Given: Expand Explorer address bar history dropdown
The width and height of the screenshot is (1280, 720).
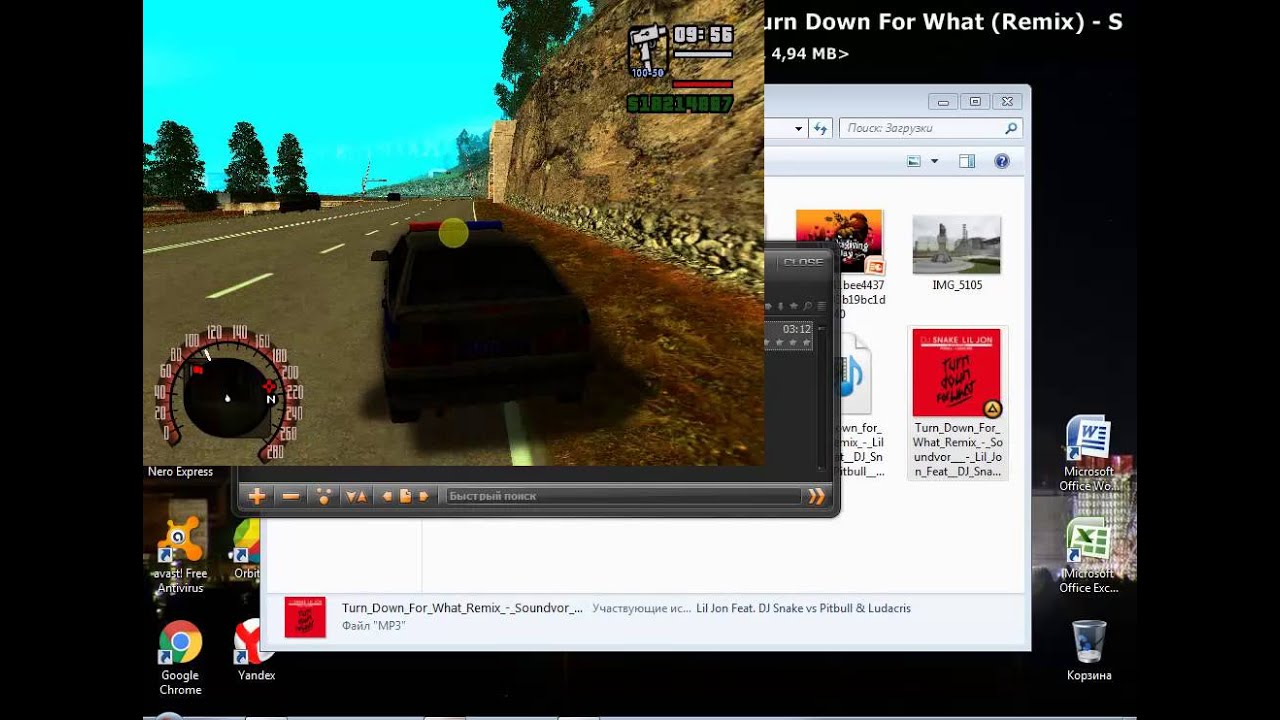Looking at the screenshot, I should coord(798,129).
